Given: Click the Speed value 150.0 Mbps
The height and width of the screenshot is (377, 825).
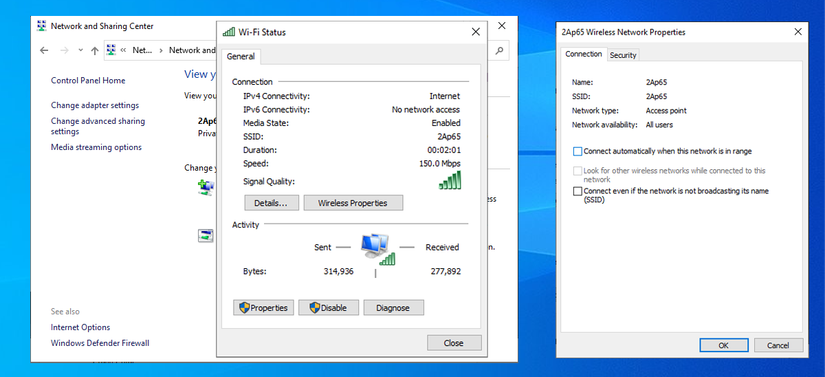Looking at the screenshot, I should point(439,164).
